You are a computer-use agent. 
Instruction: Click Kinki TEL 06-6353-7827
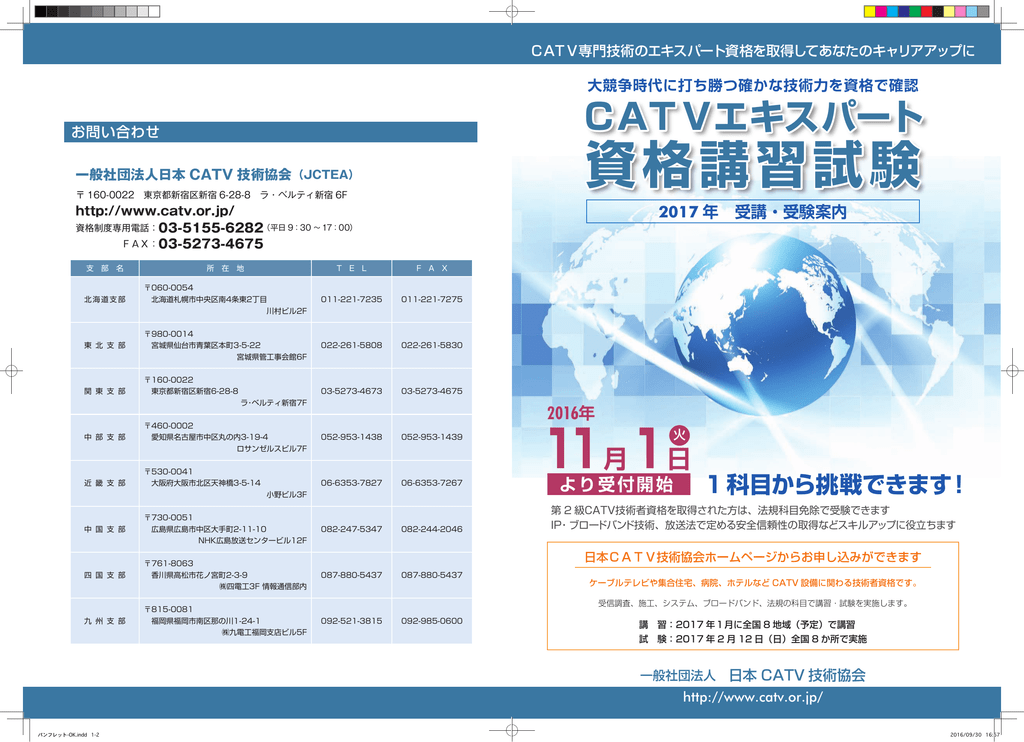point(351,483)
